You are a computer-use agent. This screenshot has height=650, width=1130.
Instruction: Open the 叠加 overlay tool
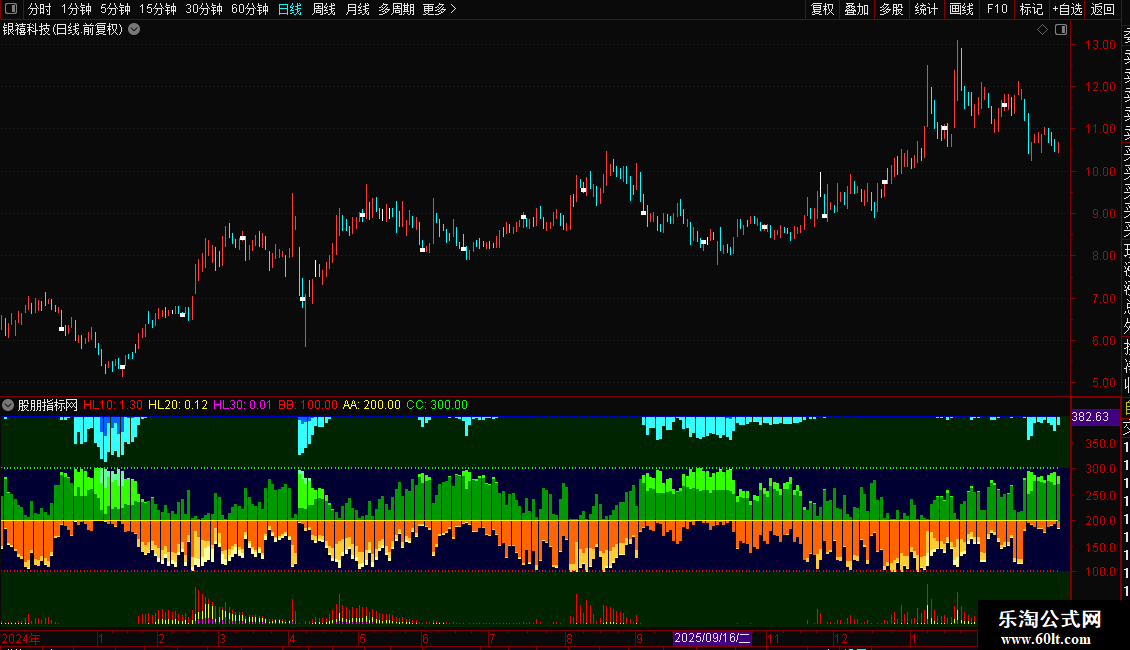(x=856, y=9)
